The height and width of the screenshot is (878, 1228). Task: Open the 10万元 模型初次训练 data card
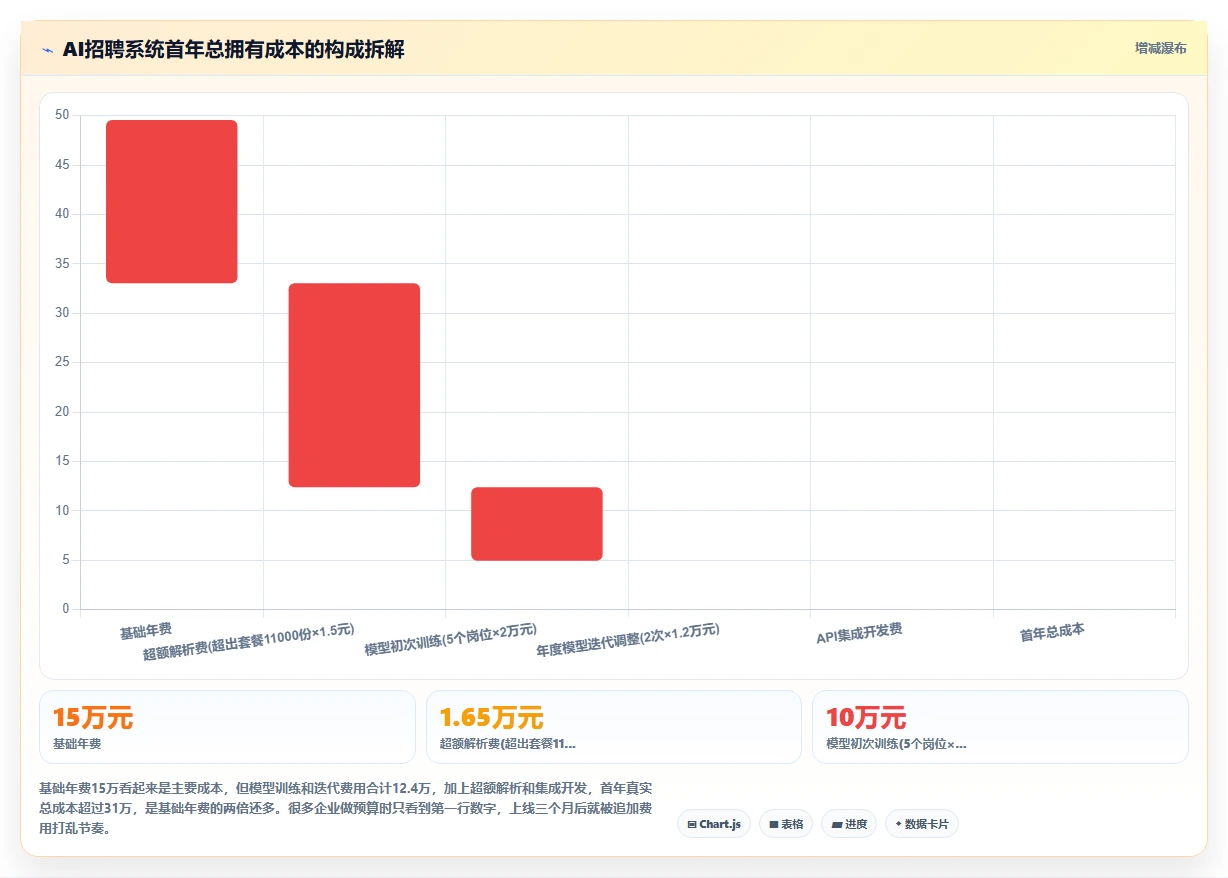[x=1000, y=727]
